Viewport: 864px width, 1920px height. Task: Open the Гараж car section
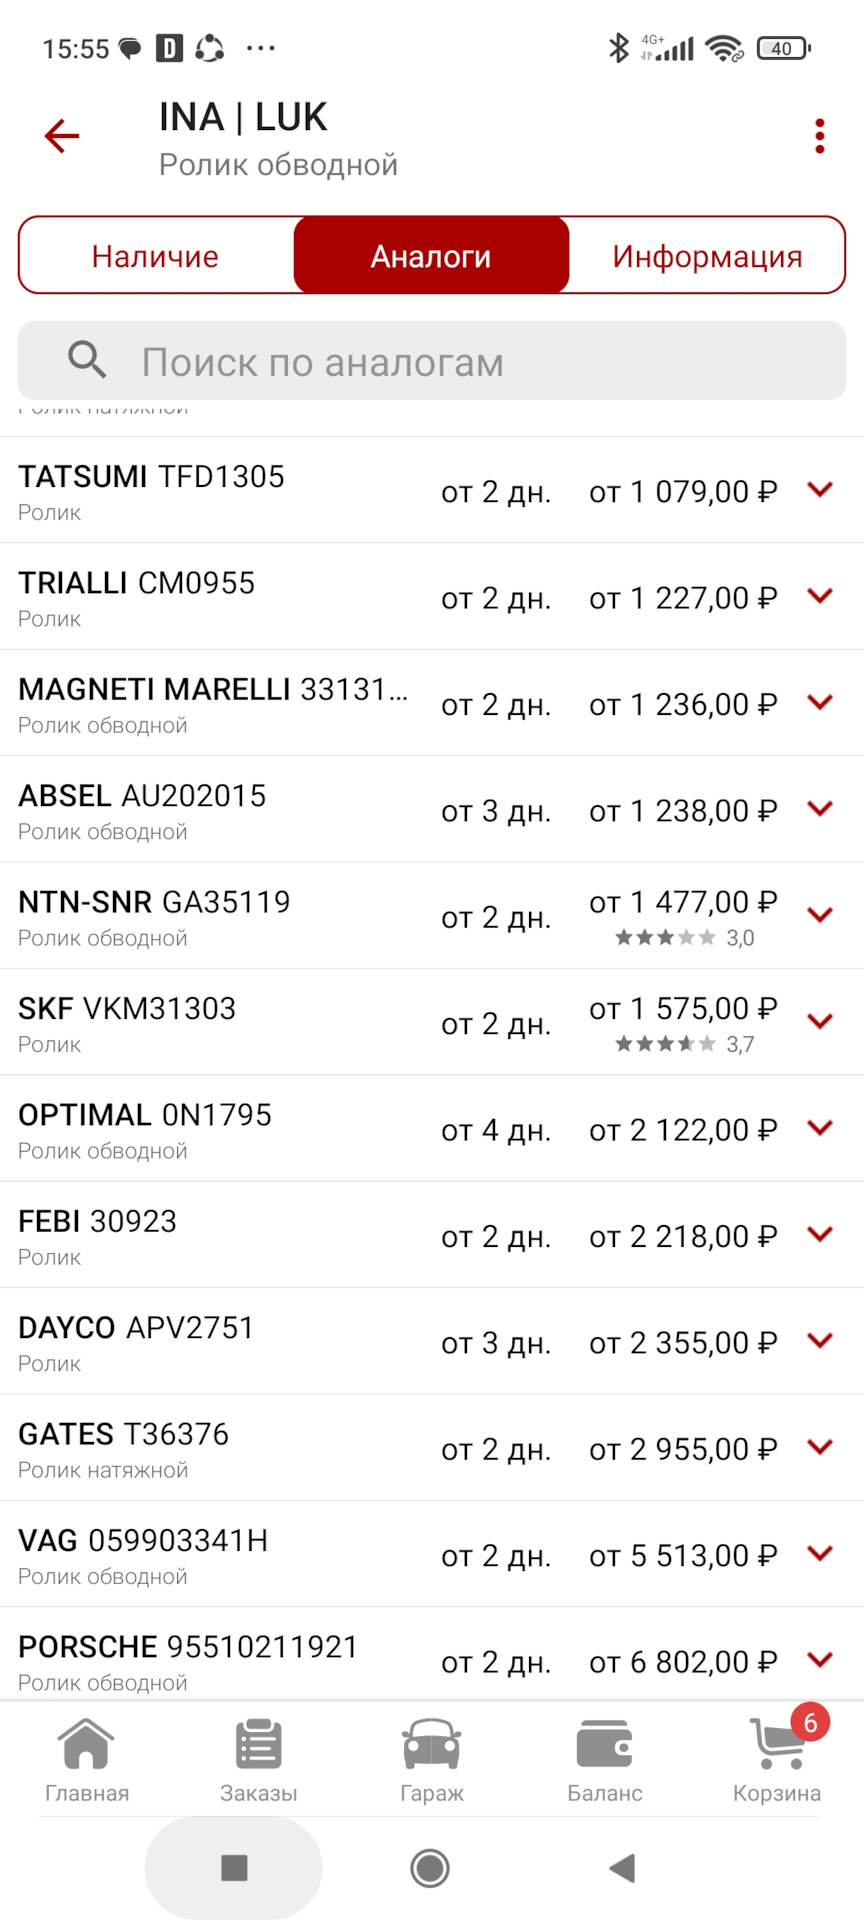pyautogui.click(x=431, y=1761)
